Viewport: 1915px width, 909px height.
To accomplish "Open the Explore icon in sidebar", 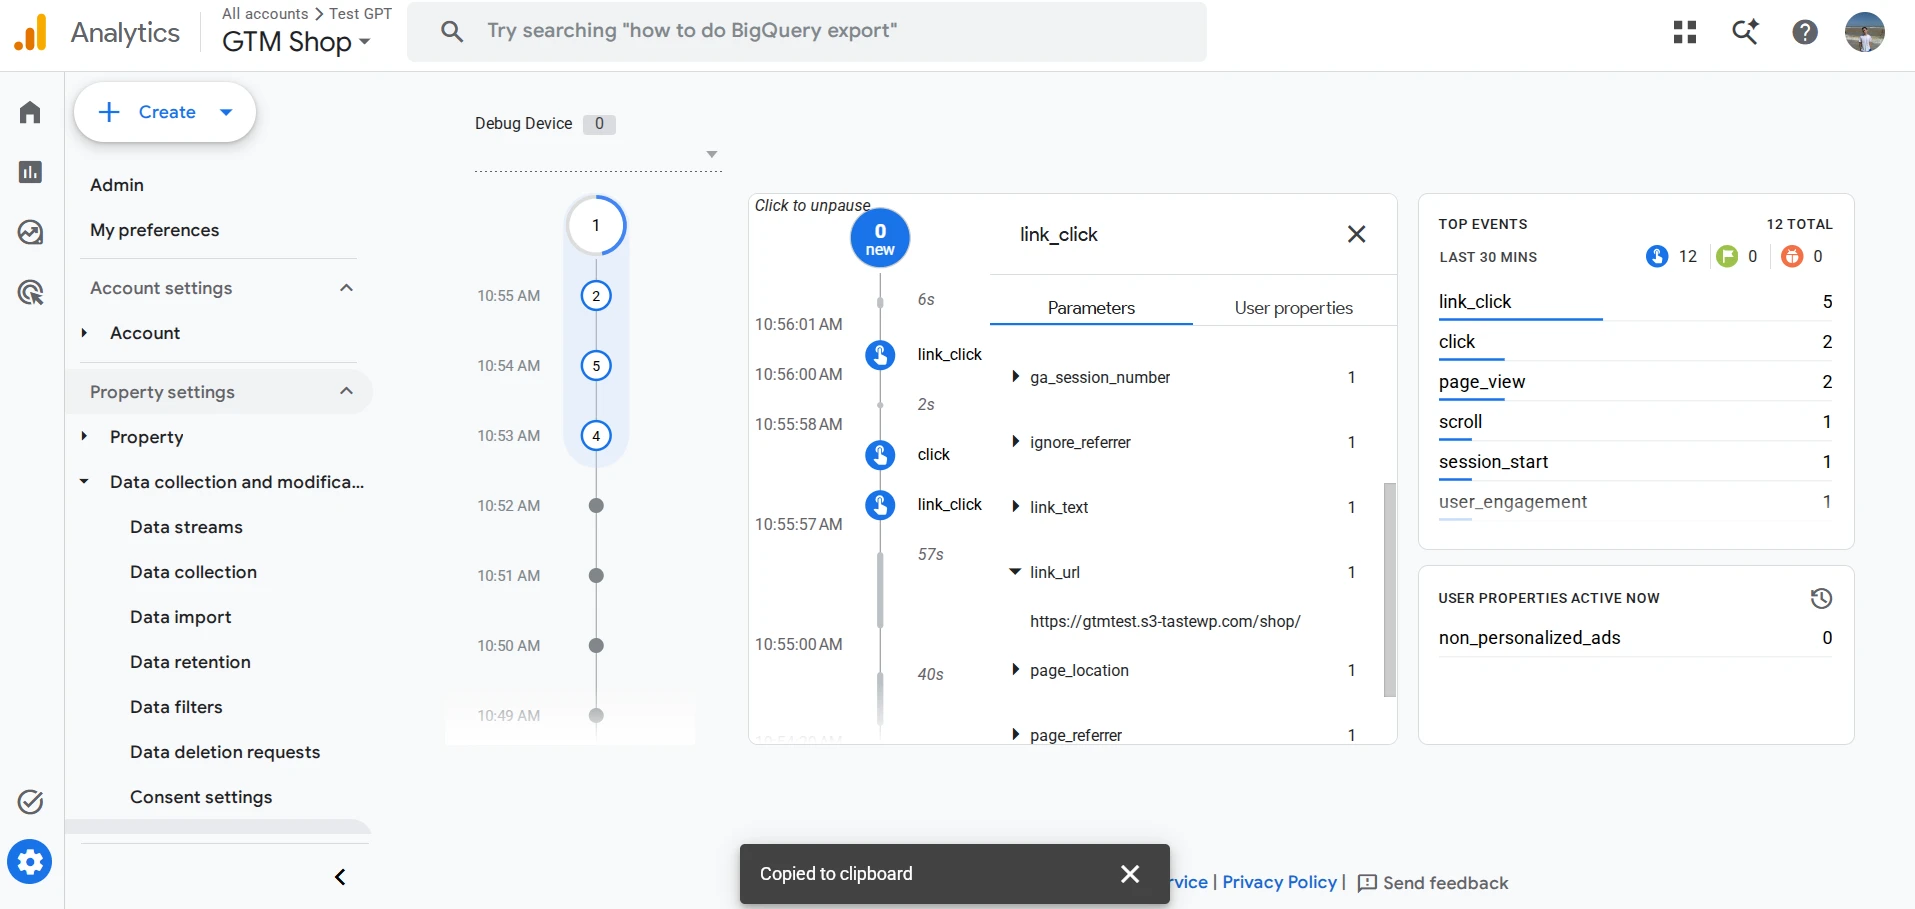I will coord(30,232).
